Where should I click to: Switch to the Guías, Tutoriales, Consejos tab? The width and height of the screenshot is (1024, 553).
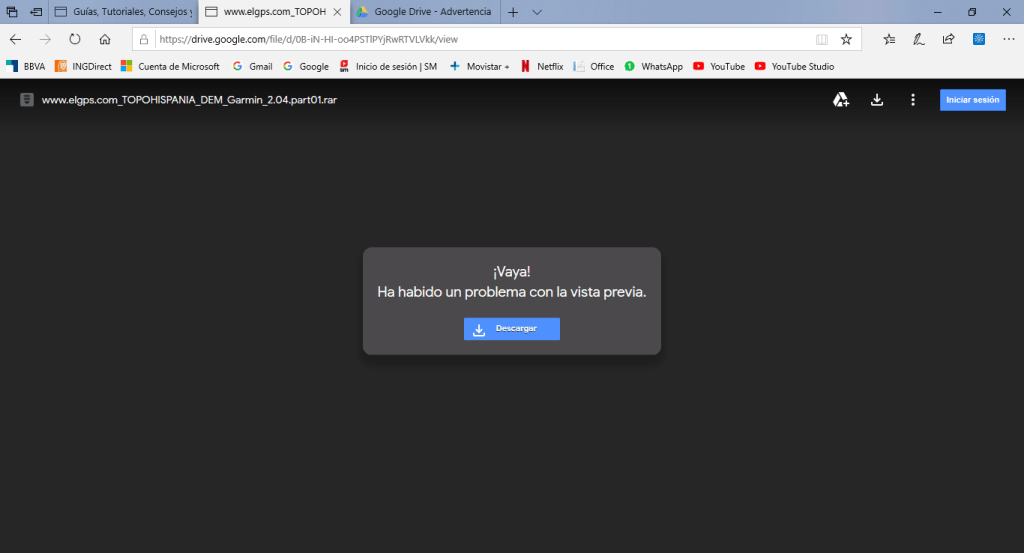[122, 12]
